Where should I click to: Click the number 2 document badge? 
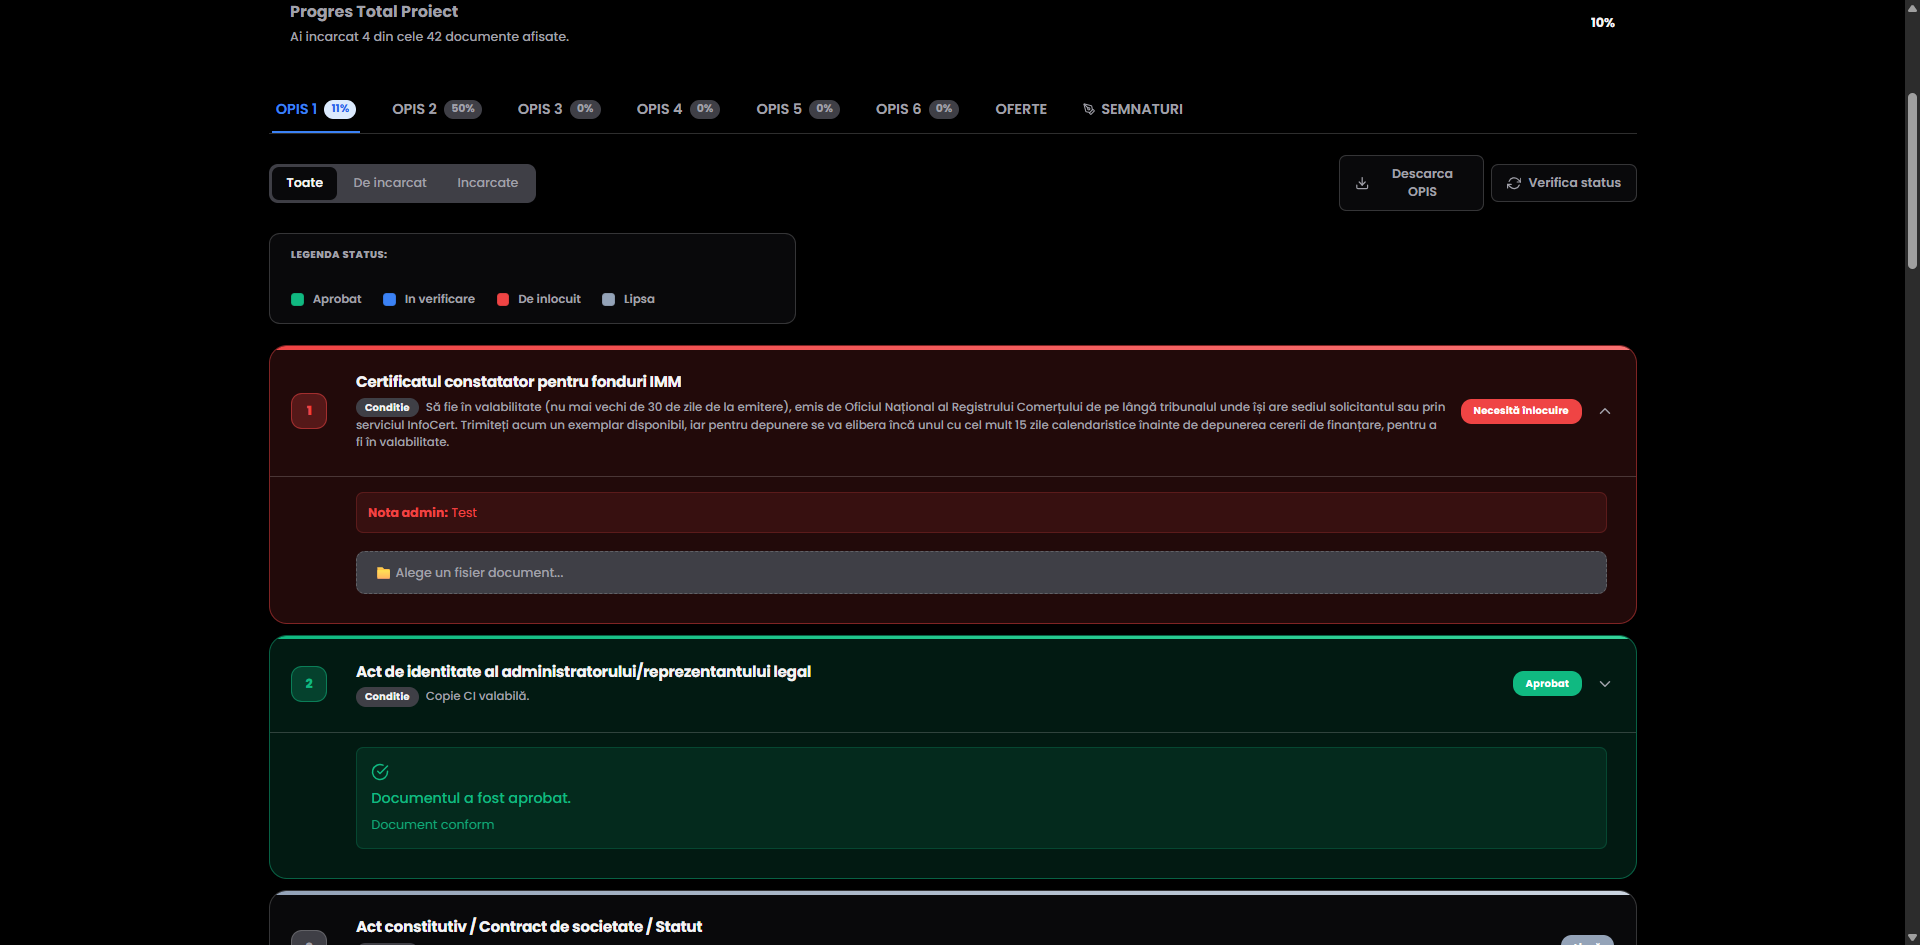tap(309, 684)
